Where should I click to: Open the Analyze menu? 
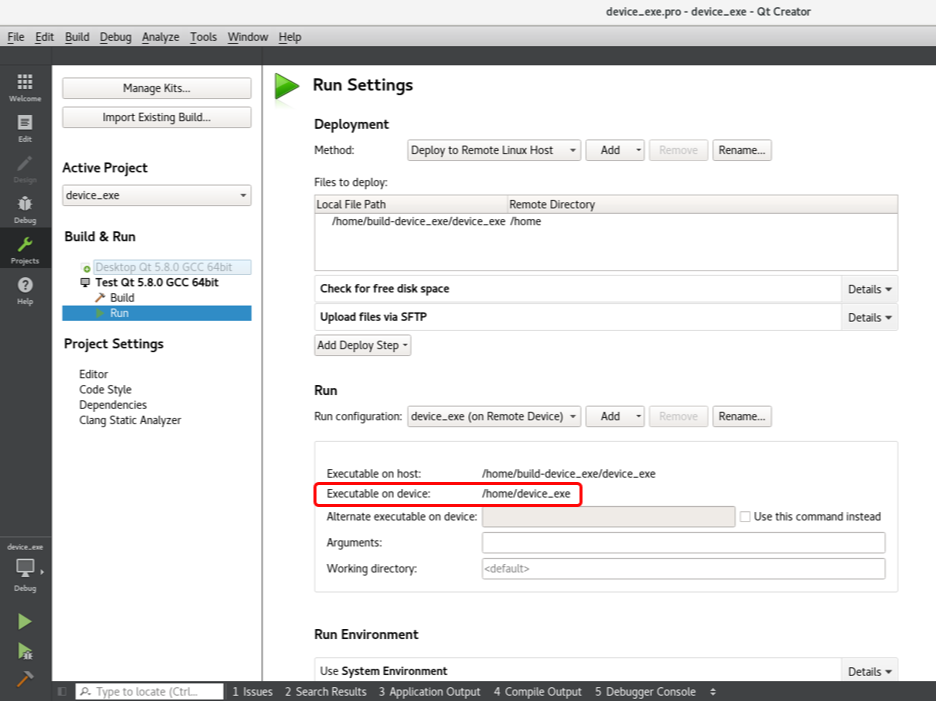(x=161, y=37)
